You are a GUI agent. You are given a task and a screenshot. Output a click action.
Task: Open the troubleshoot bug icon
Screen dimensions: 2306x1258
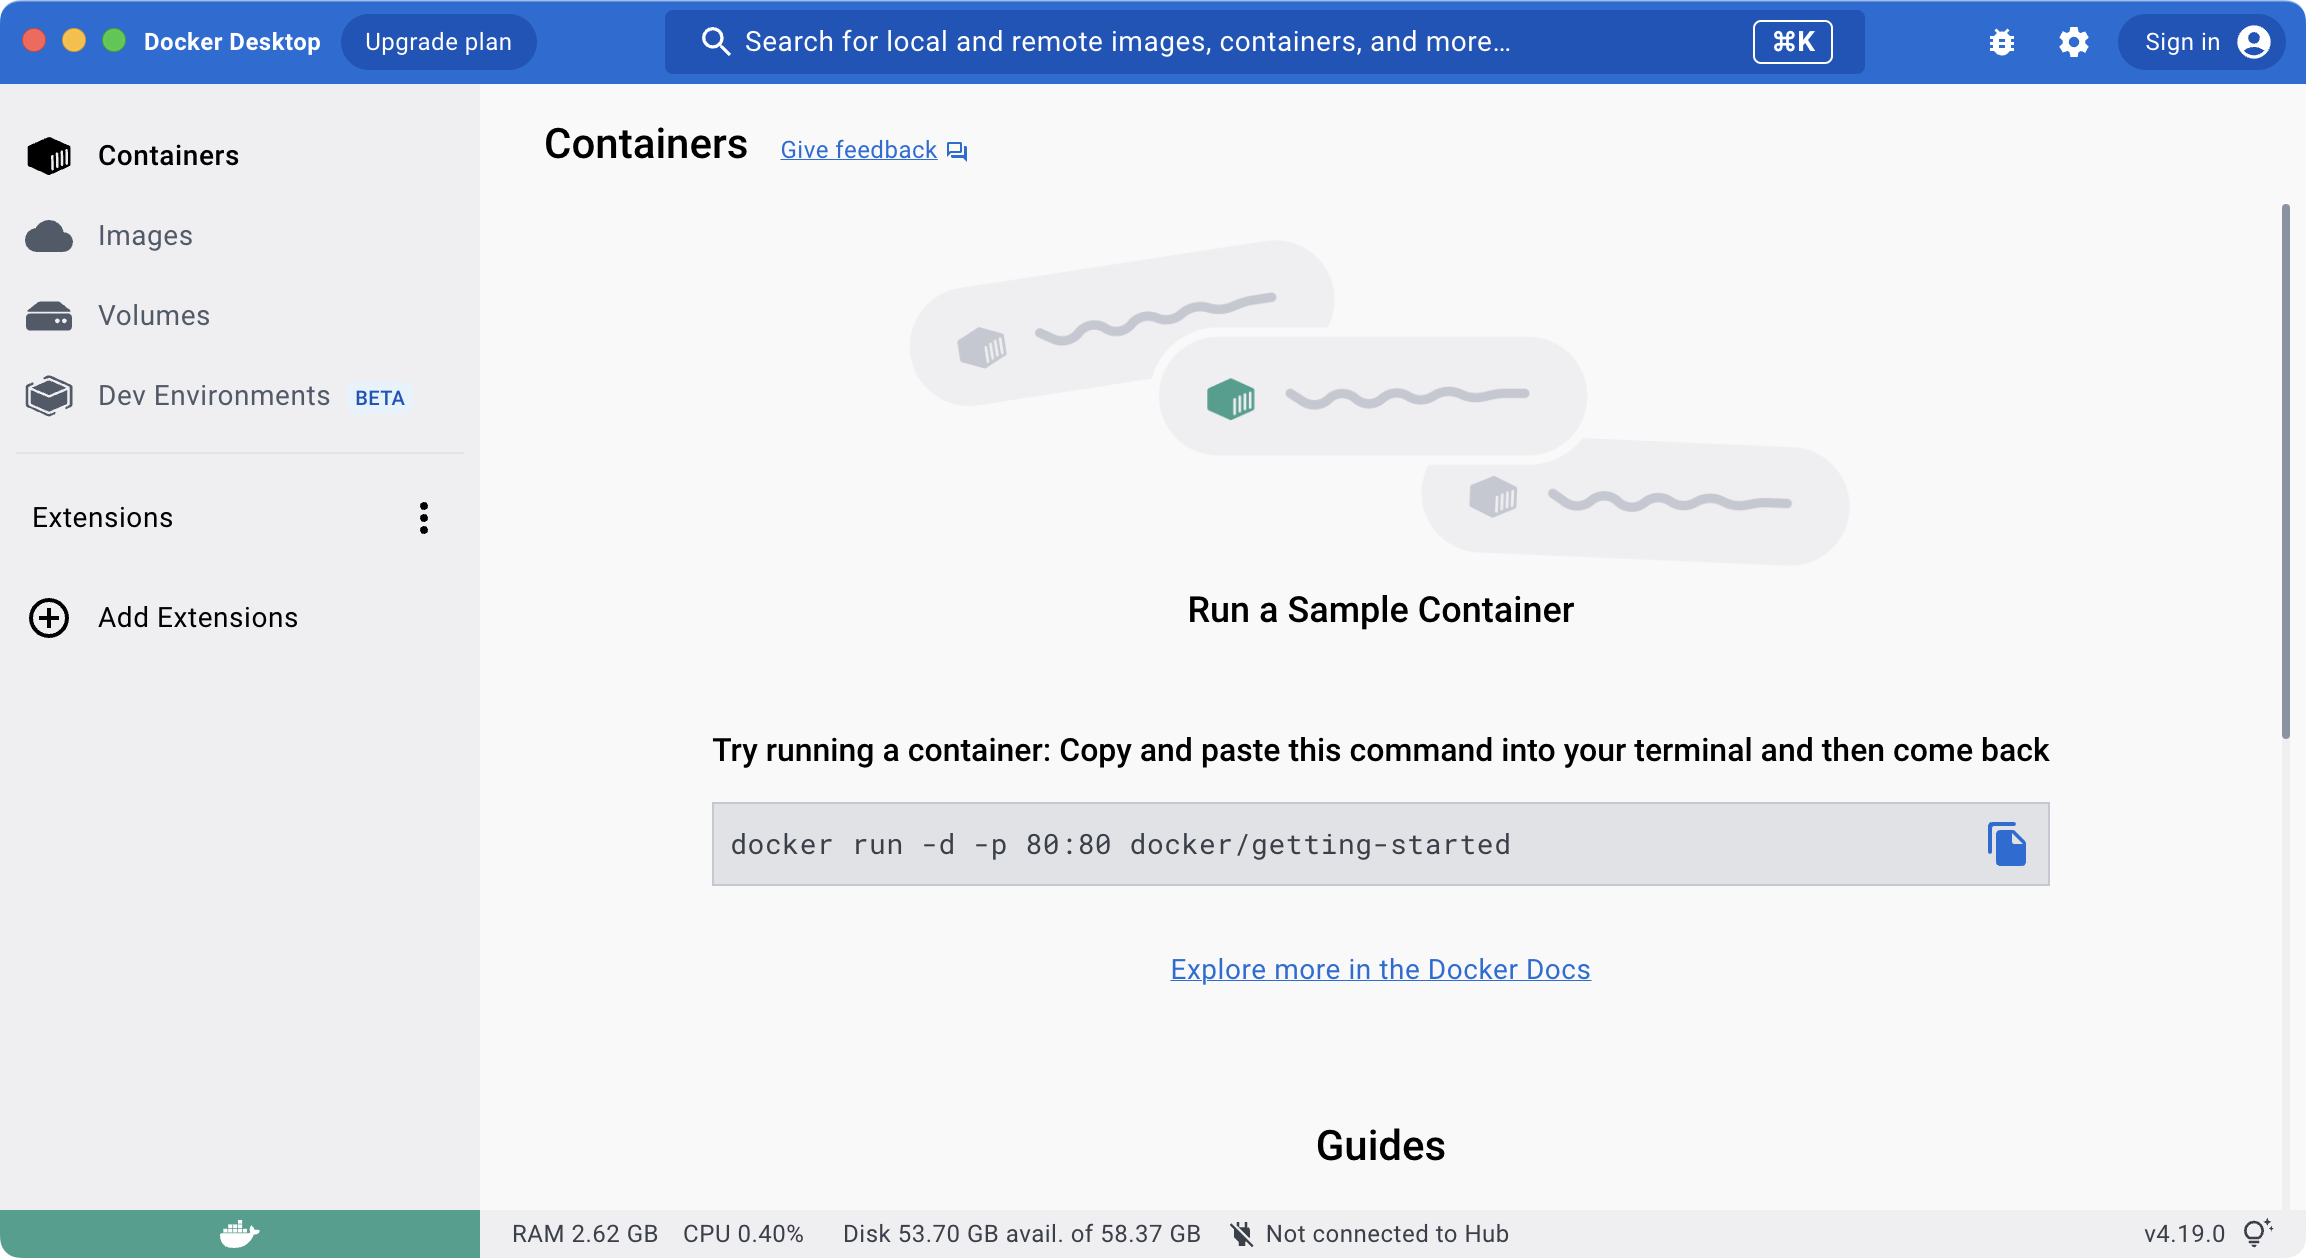pyautogui.click(x=2002, y=42)
